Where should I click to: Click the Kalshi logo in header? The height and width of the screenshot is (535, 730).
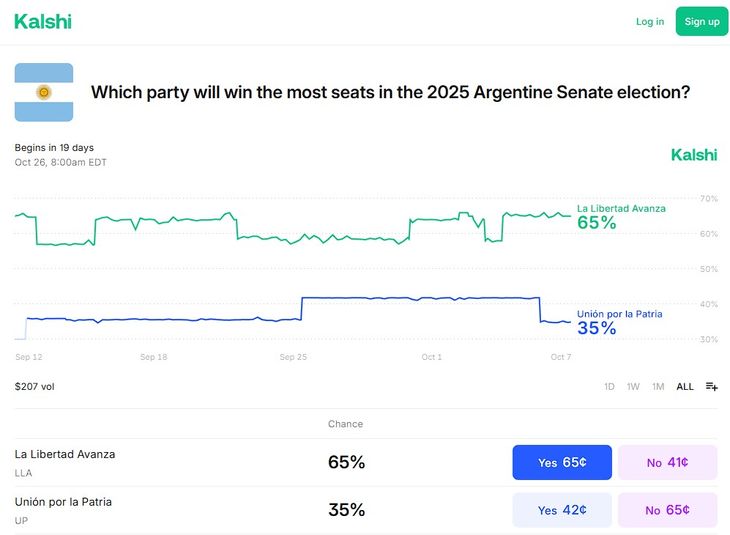pos(43,21)
